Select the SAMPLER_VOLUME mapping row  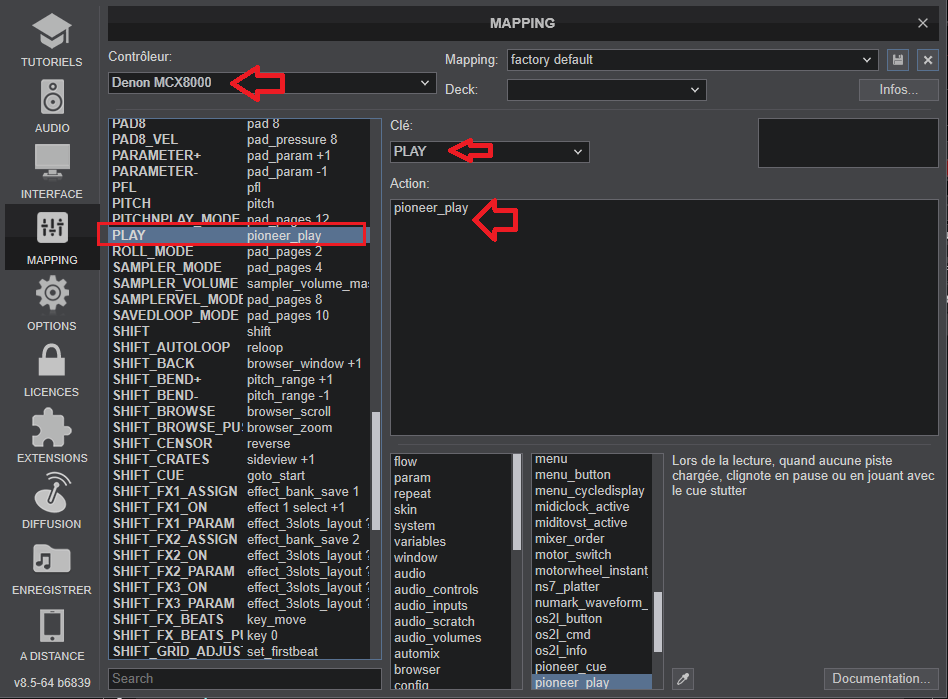tap(239, 284)
